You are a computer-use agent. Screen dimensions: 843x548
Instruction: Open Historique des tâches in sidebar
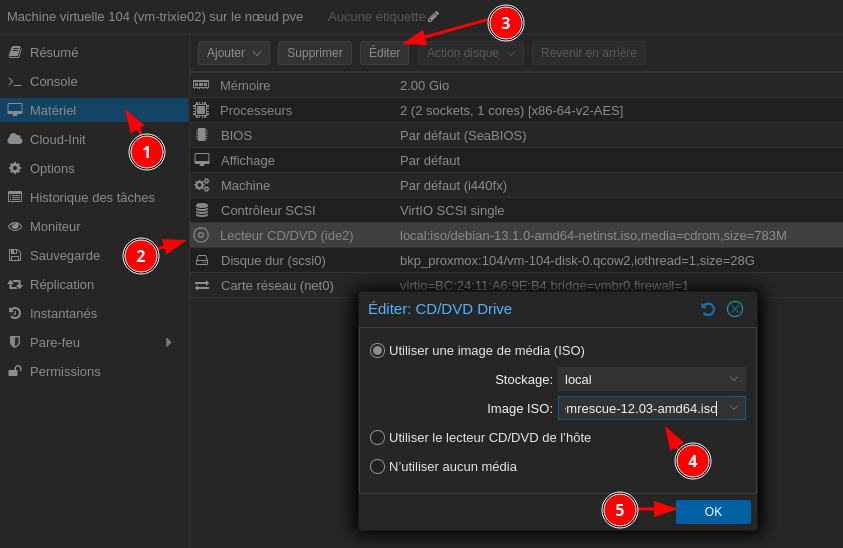point(92,197)
